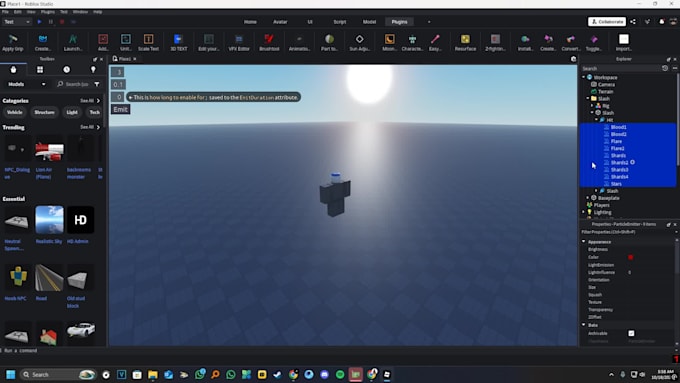680x383 pixels.
Task: Click the Explorer search history icon
Action: tap(665, 69)
